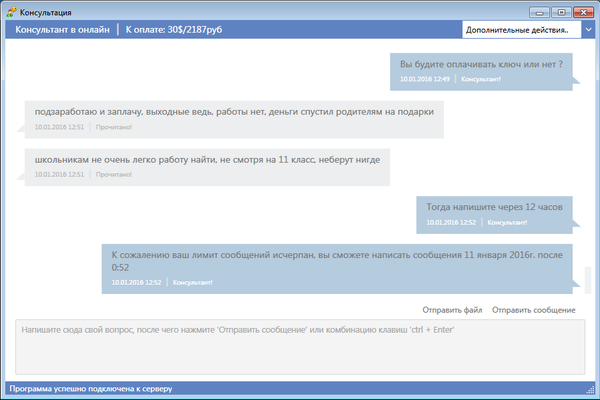Click the chat scrollbar down arrow
The height and width of the screenshot is (400, 600).
click(590, 295)
